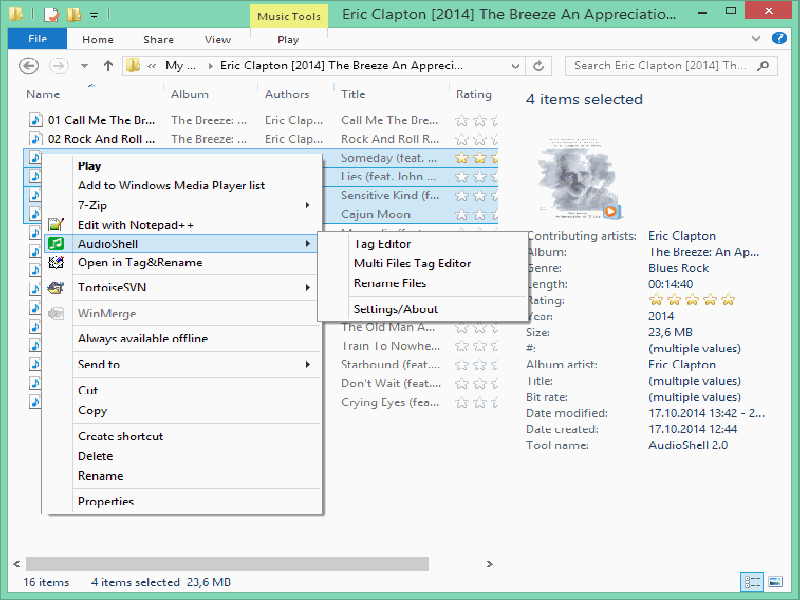Click the Properties quick access toolbar icon

pos(51,14)
